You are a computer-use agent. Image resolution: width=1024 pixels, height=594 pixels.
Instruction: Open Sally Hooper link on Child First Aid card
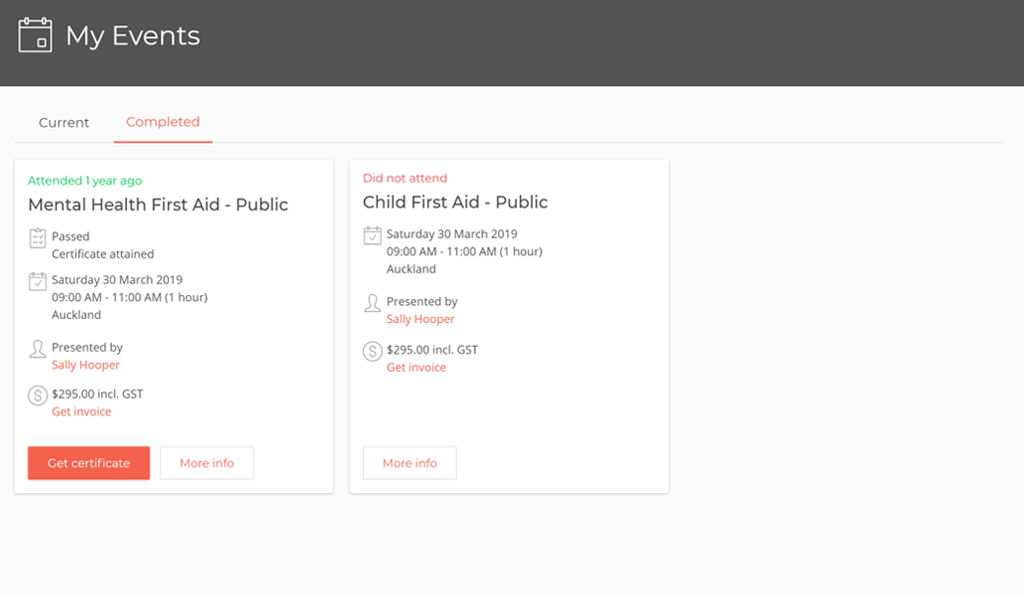[x=421, y=319]
